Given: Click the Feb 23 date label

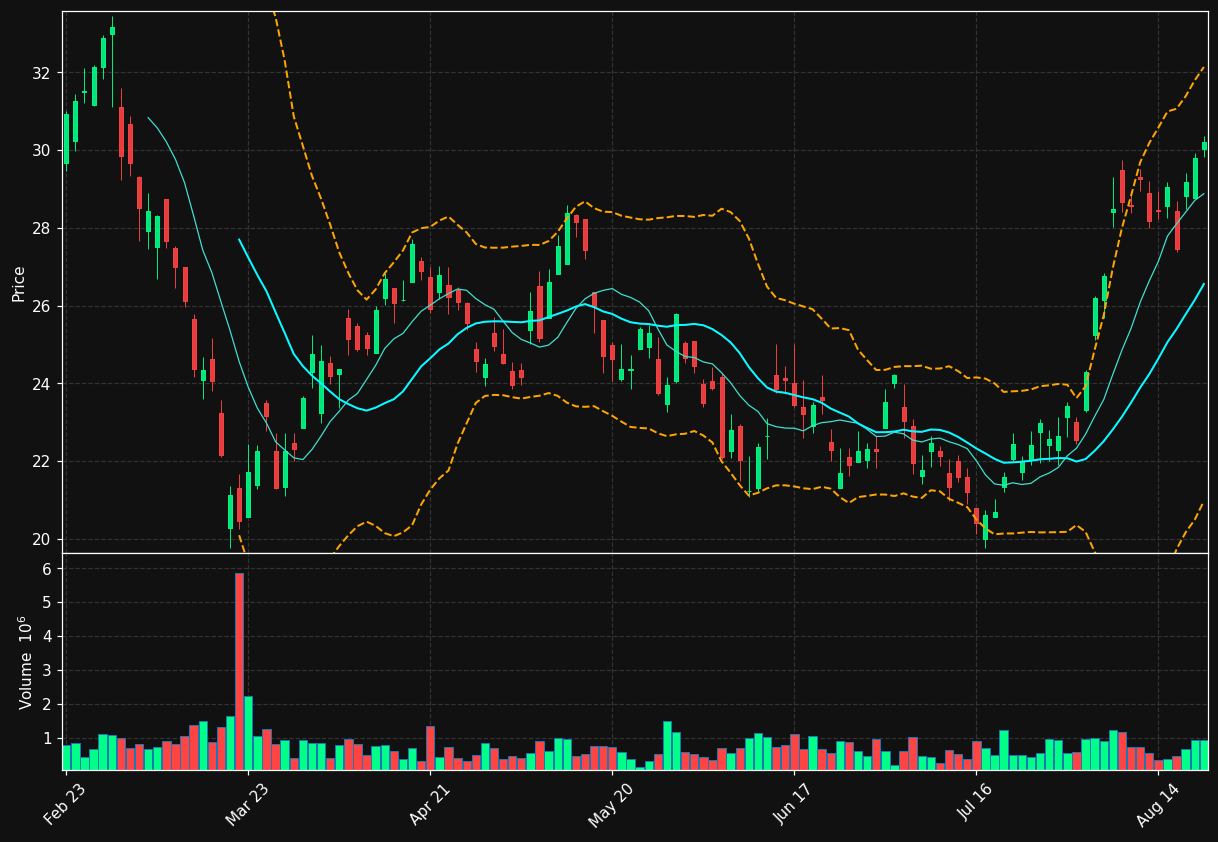Looking at the screenshot, I should coord(64,803).
